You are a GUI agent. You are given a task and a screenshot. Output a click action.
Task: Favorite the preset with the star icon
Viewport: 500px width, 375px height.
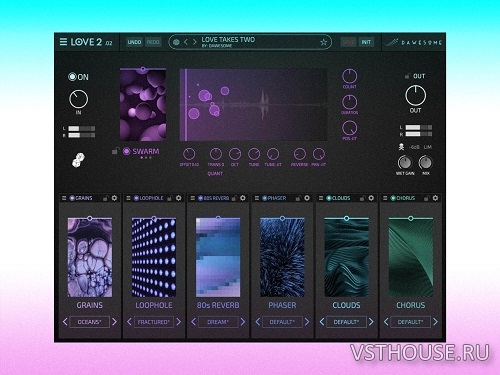(x=323, y=42)
